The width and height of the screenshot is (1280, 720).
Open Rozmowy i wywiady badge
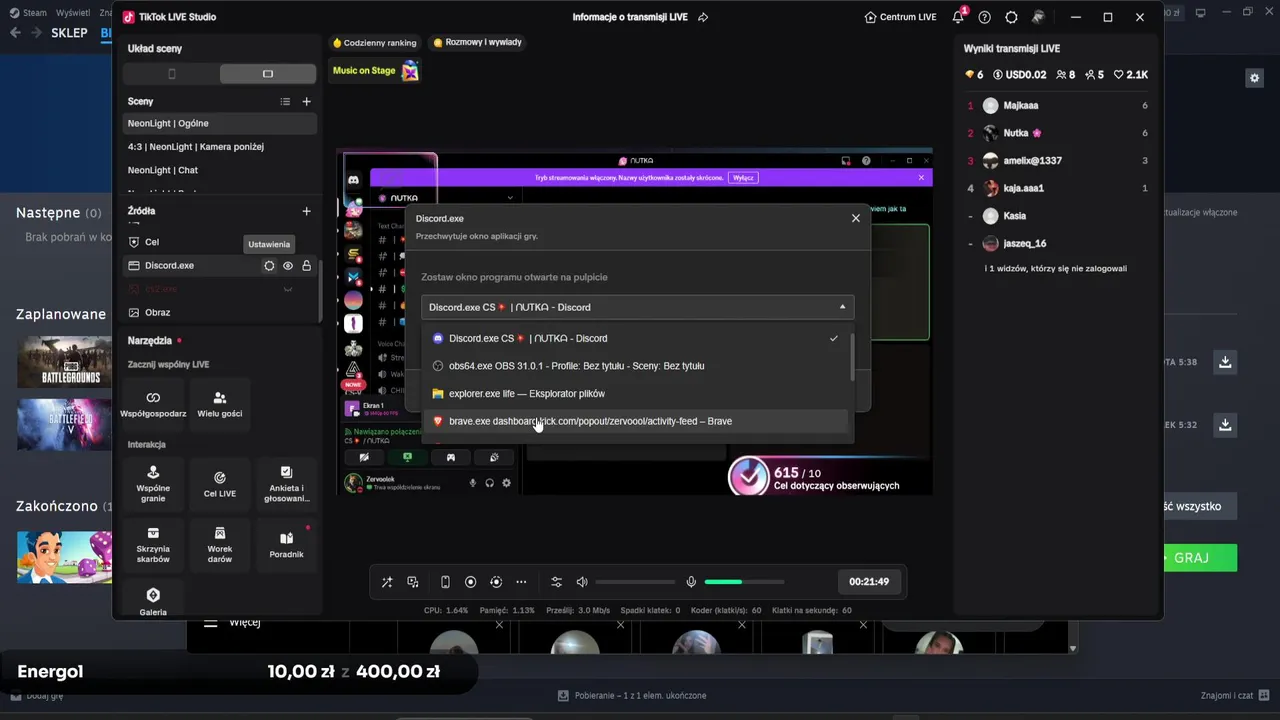478,43
